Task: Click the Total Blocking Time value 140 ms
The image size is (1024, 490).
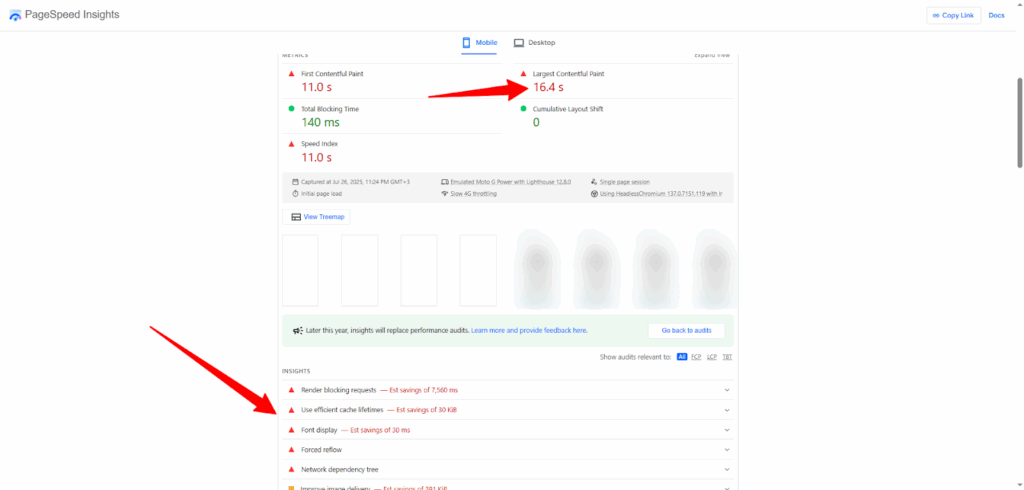Action: [x=320, y=122]
